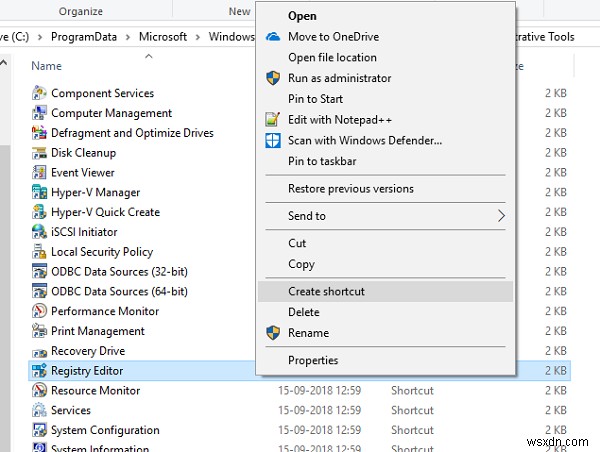The image size is (600, 452).
Task: Expand the chevron after Microsoft in breadcrumb
Action: pos(198,37)
